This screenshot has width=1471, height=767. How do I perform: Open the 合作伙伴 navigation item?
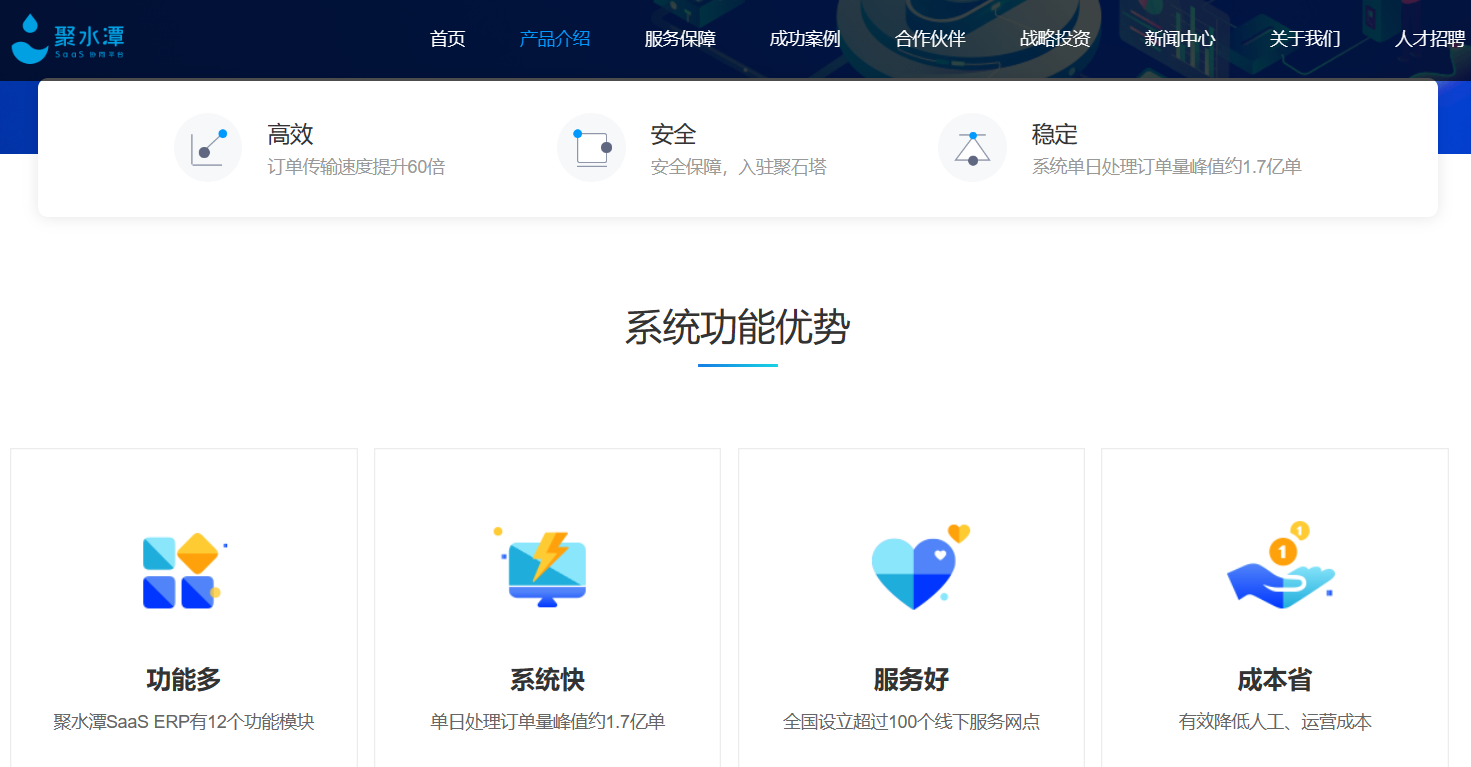[930, 39]
